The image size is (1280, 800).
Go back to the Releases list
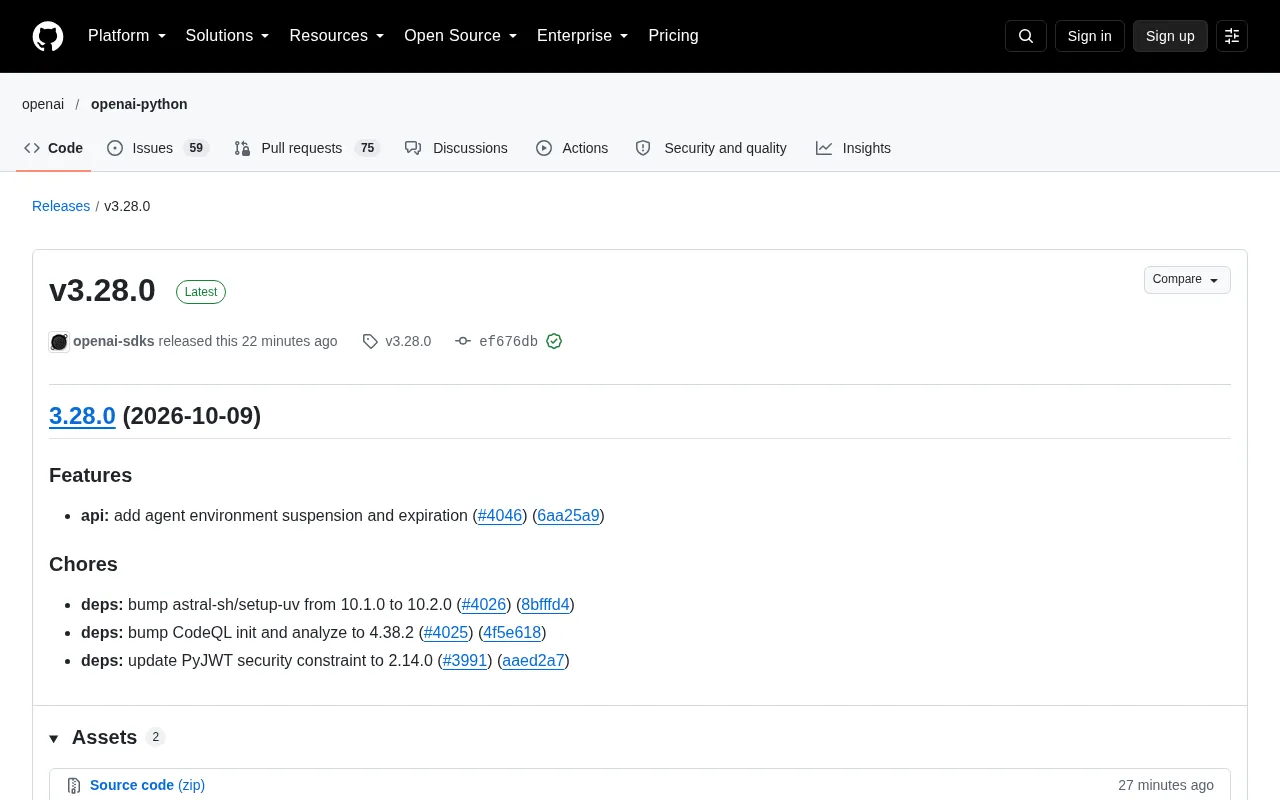coord(61,206)
